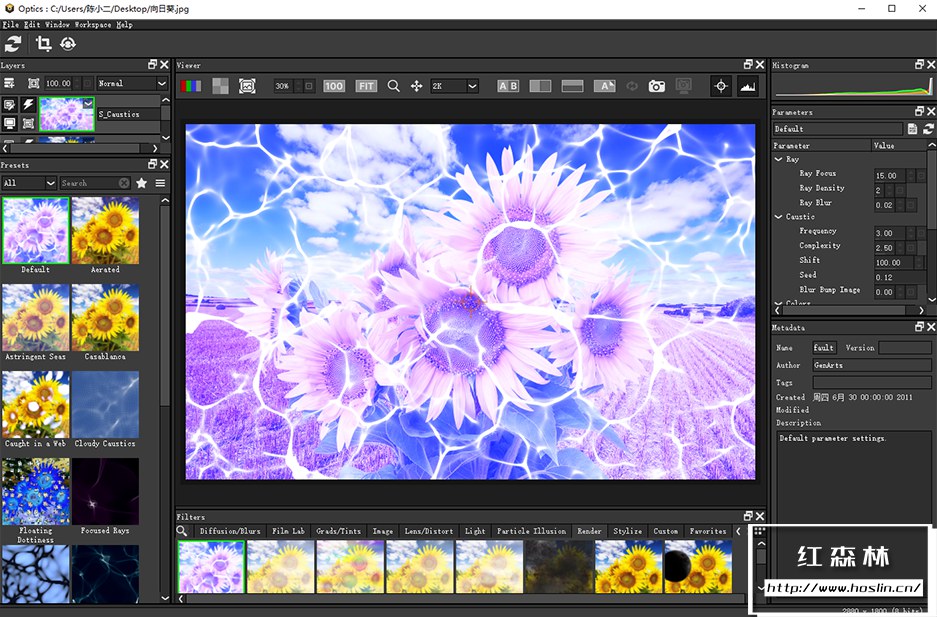This screenshot has width=937, height=617.
Task: Collapse the Caustic parameter group
Action: coord(779,216)
